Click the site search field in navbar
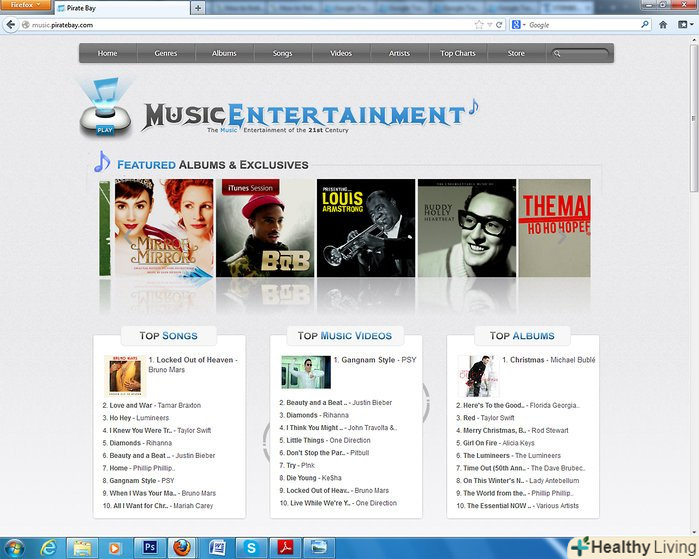Image resolution: width=699 pixels, height=559 pixels. point(580,53)
